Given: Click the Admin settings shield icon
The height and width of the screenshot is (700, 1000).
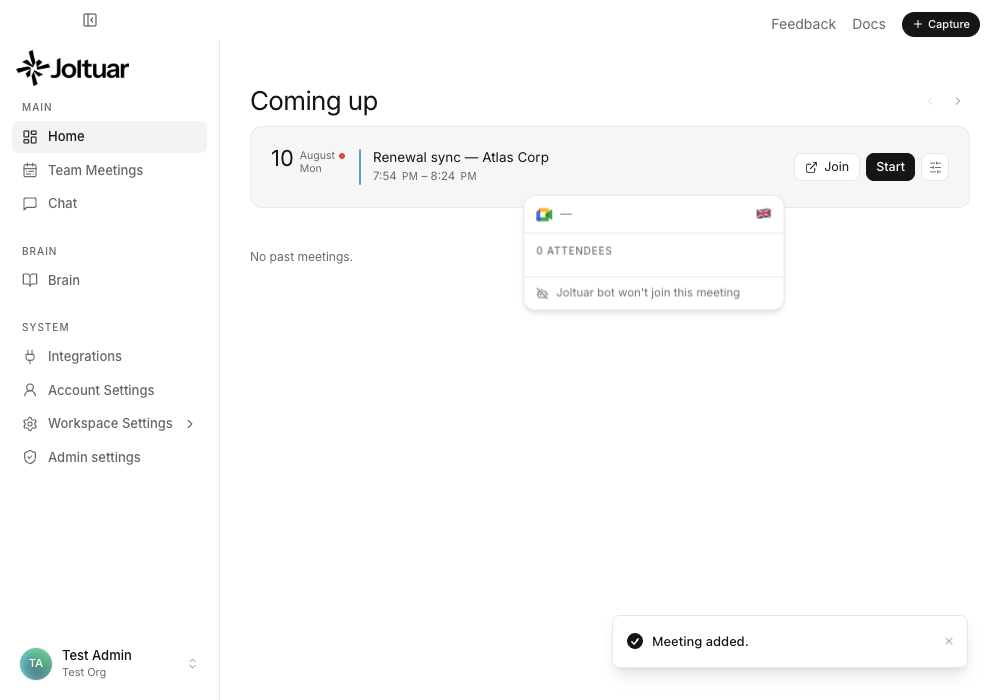Looking at the screenshot, I should [30, 457].
